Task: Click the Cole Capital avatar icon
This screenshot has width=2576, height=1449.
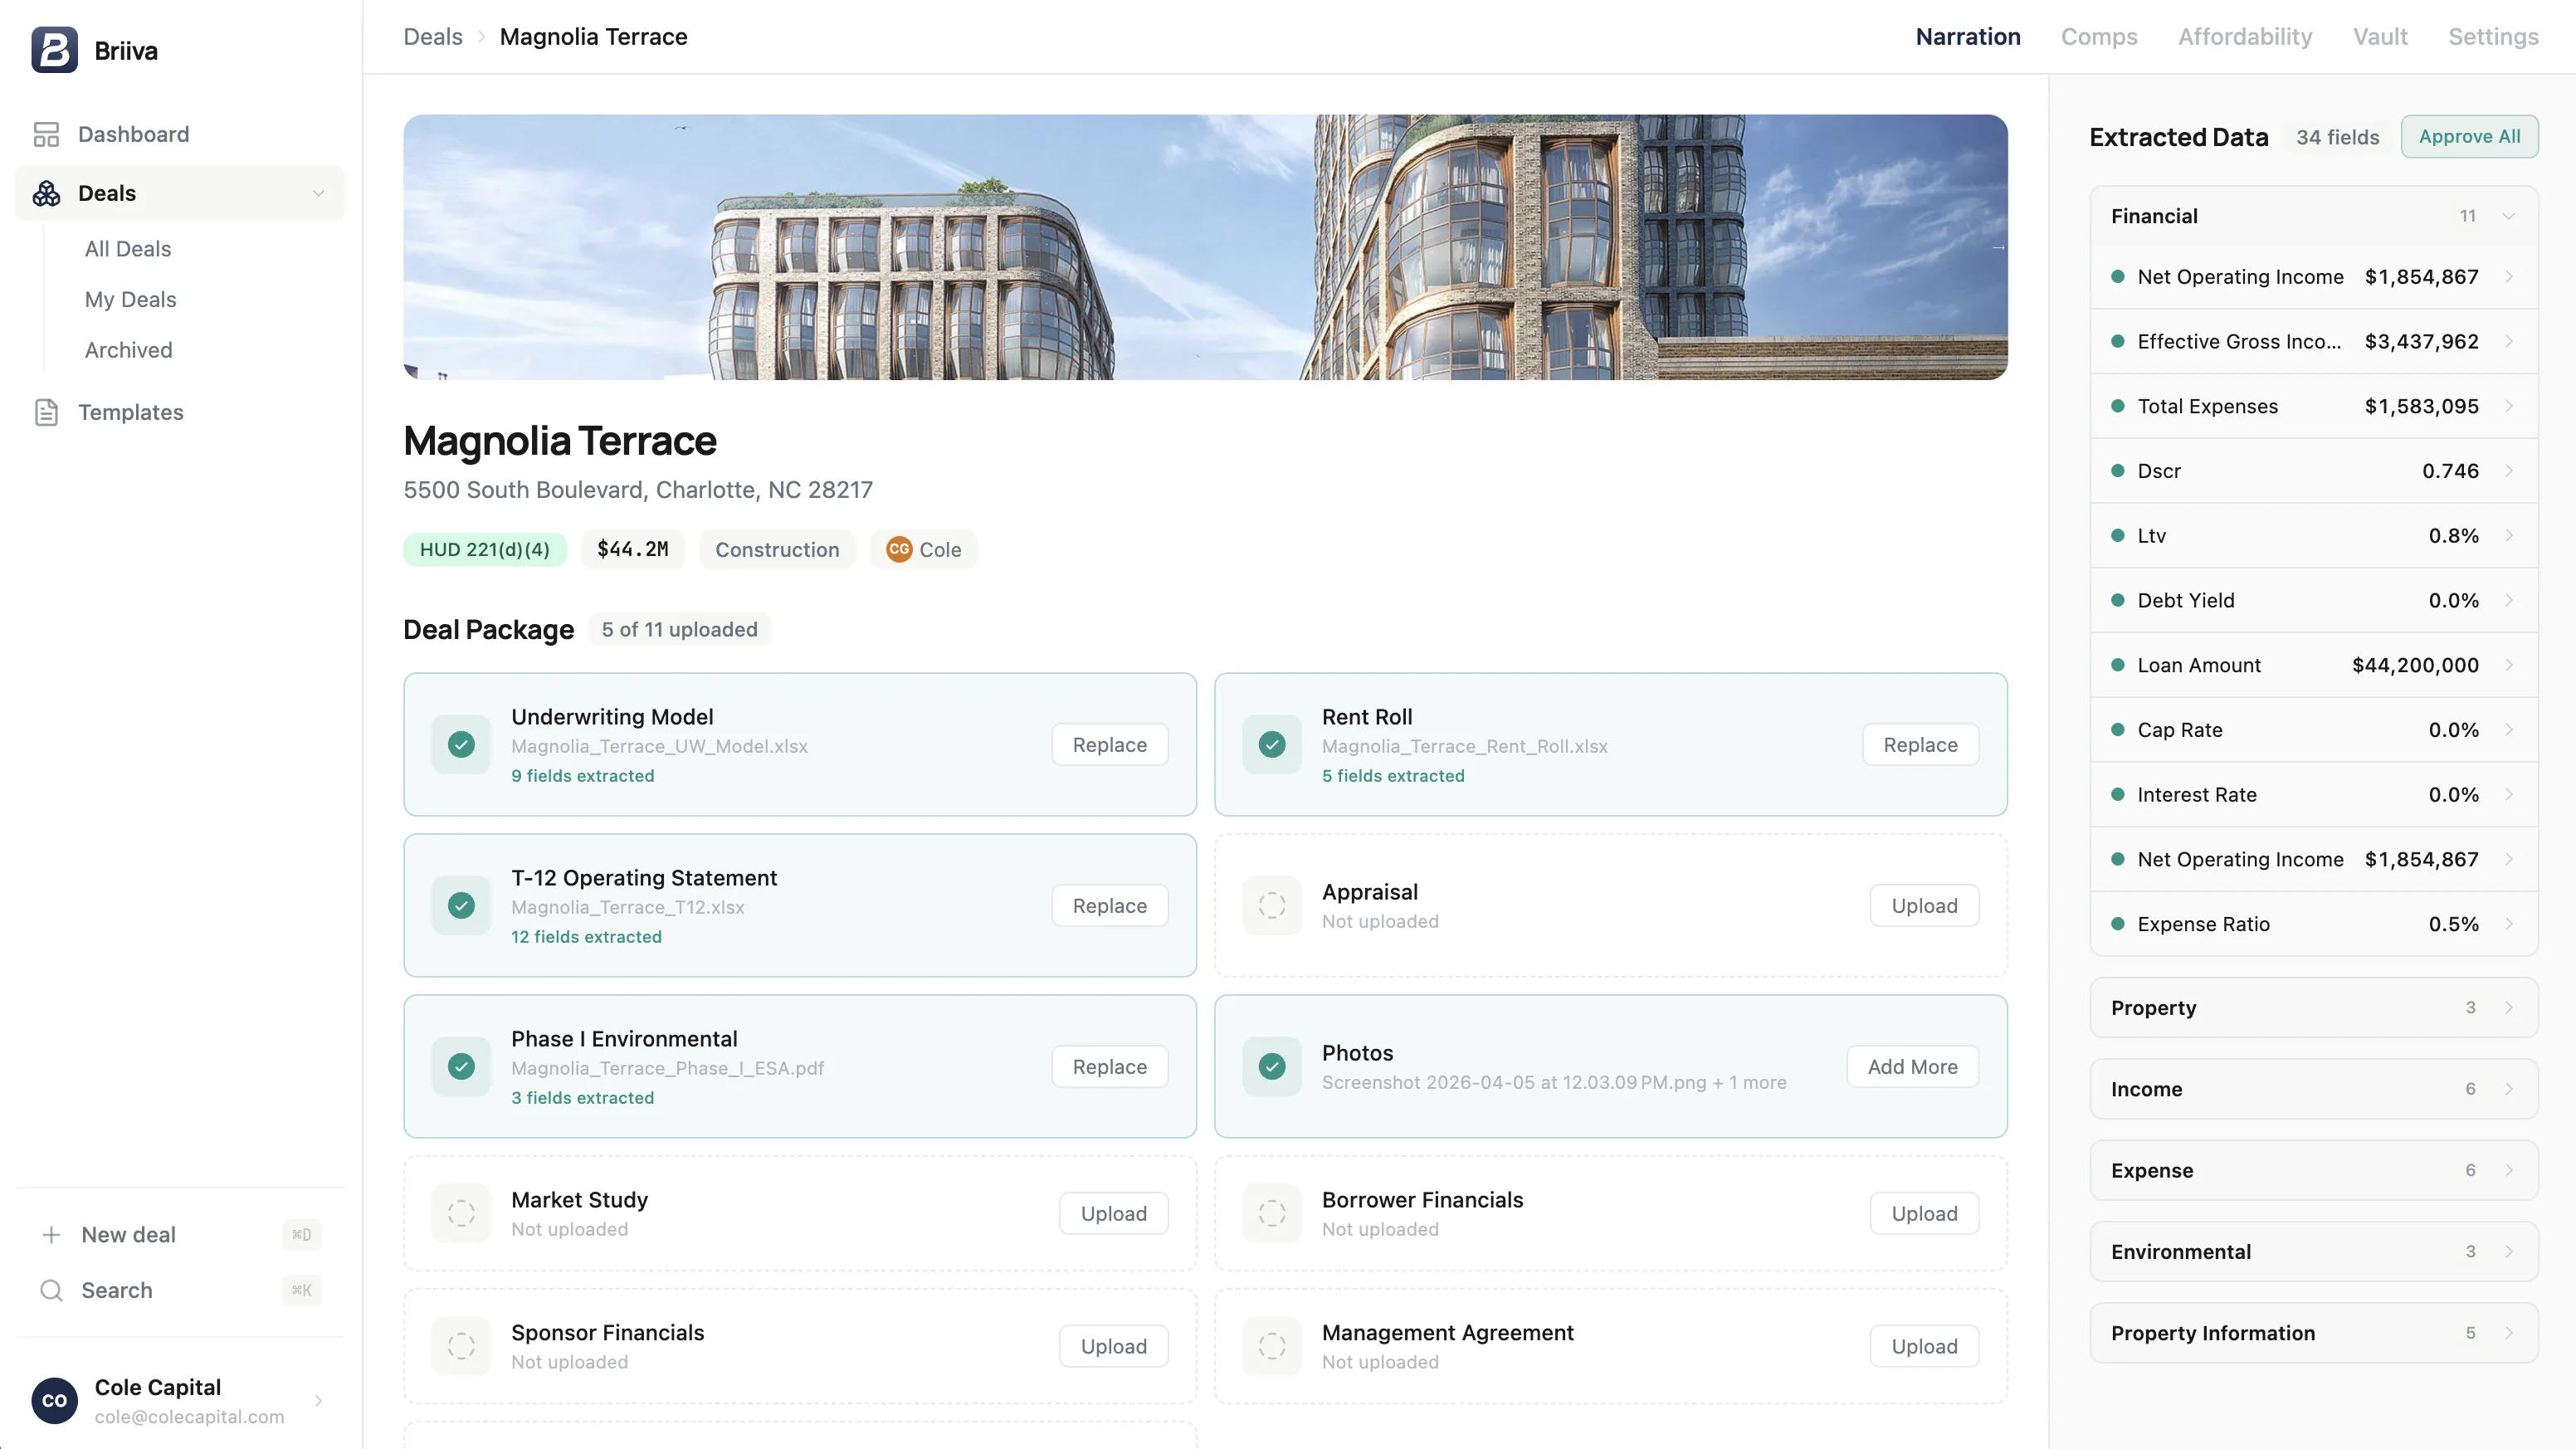Action: point(54,1401)
